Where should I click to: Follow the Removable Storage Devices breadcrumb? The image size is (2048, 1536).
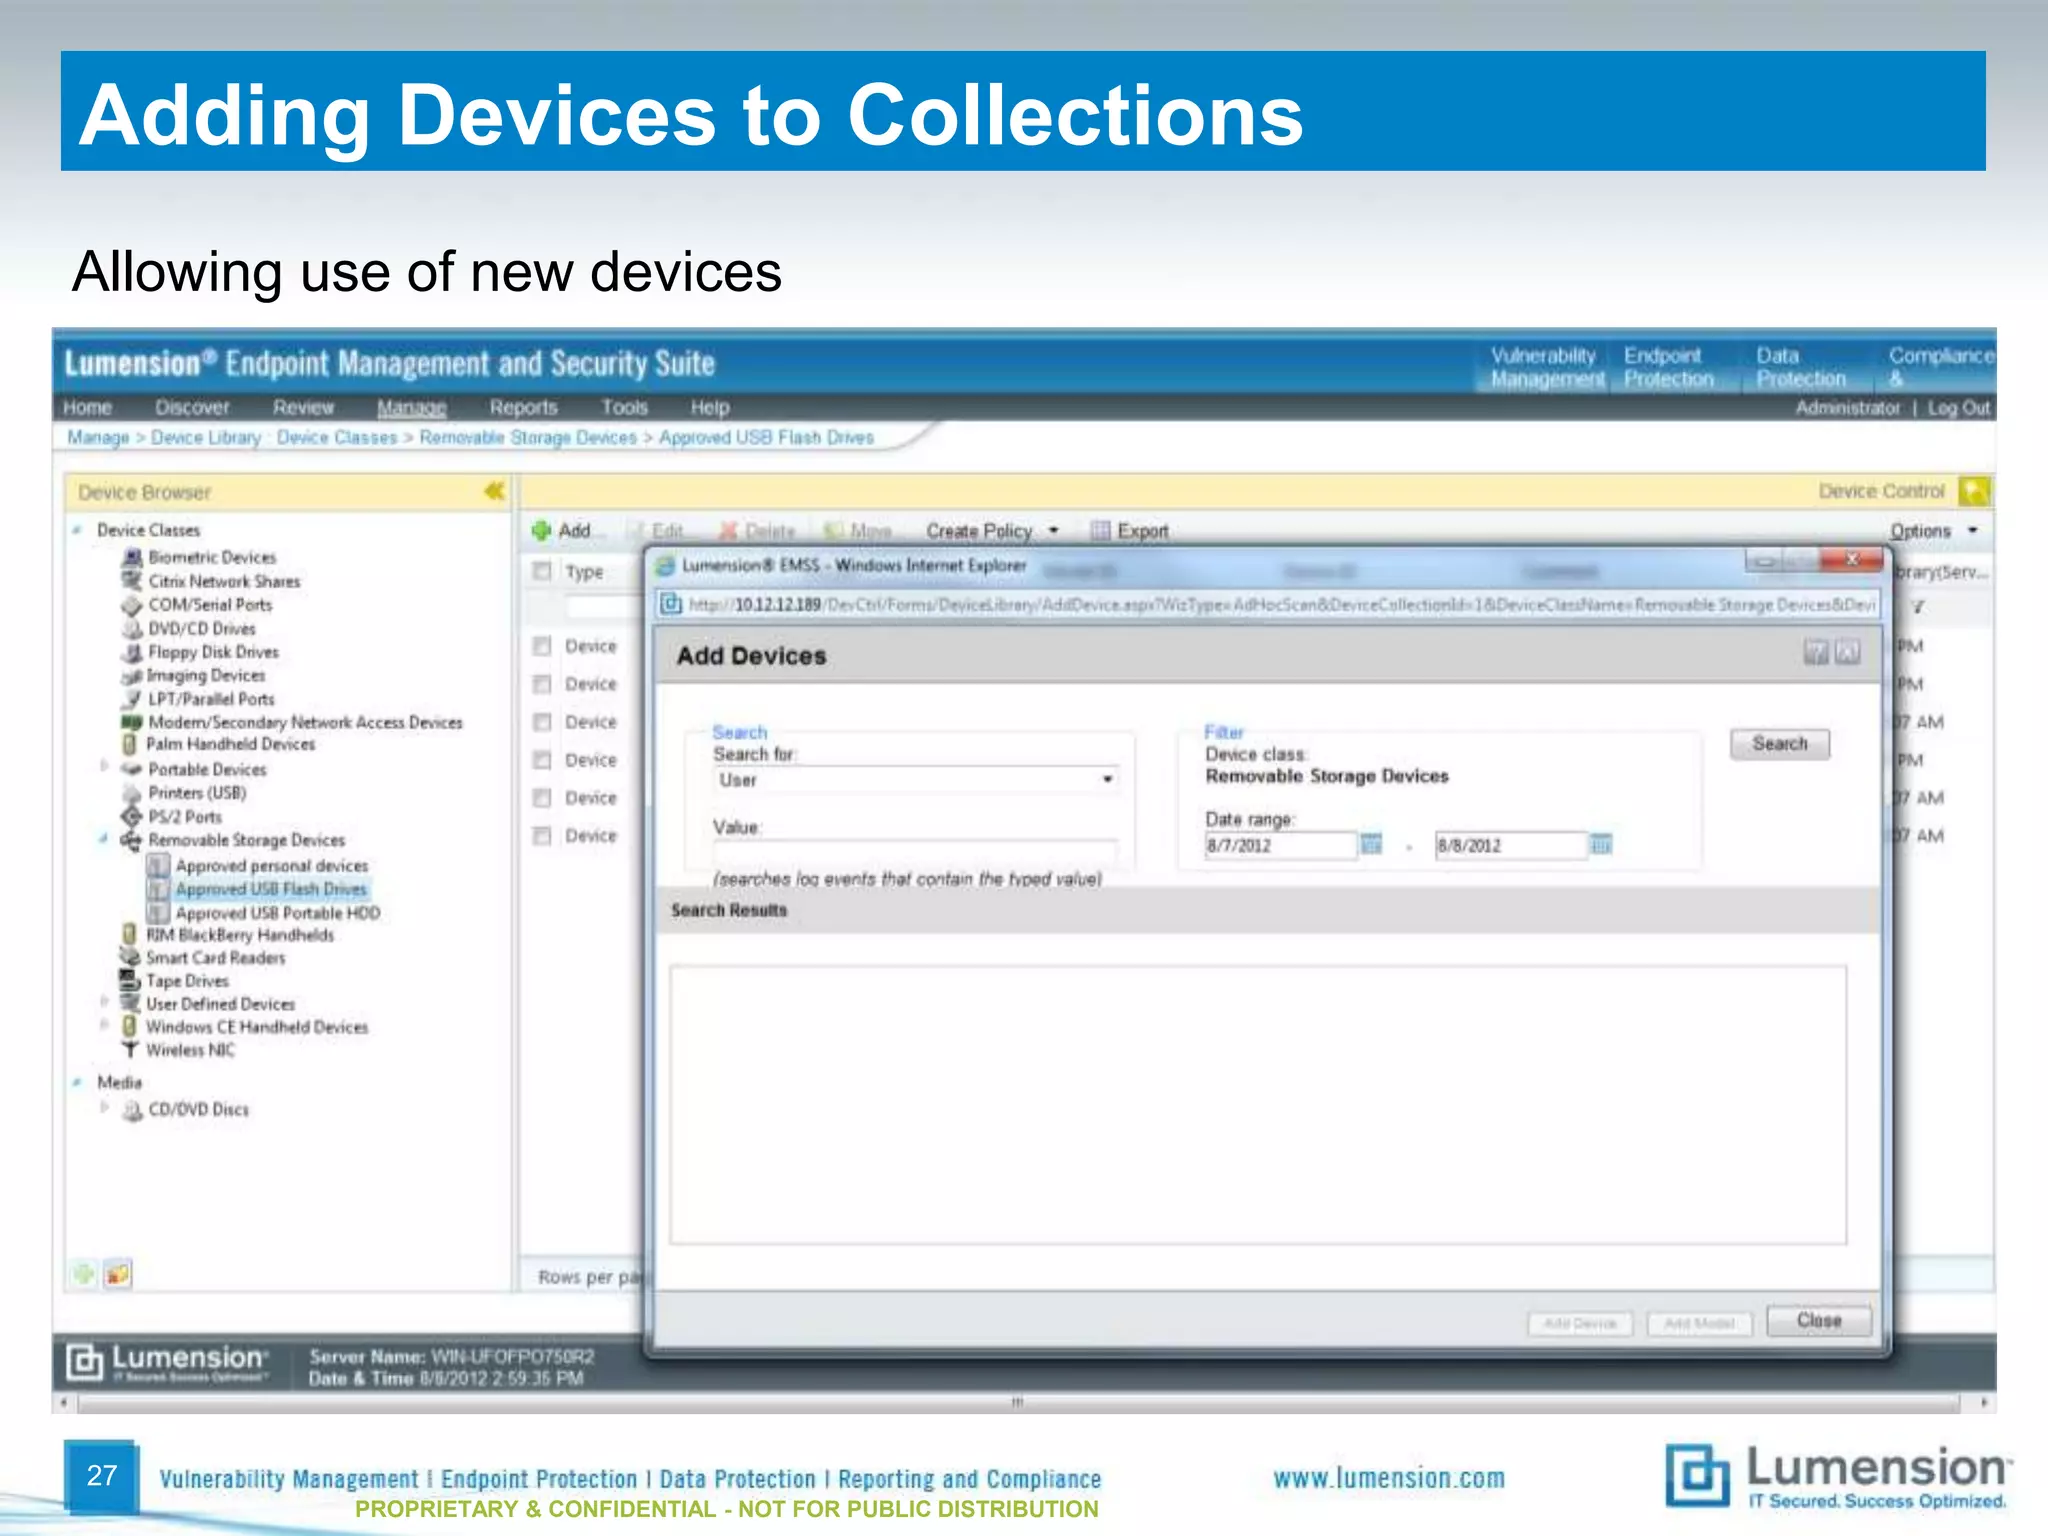pyautogui.click(x=528, y=437)
